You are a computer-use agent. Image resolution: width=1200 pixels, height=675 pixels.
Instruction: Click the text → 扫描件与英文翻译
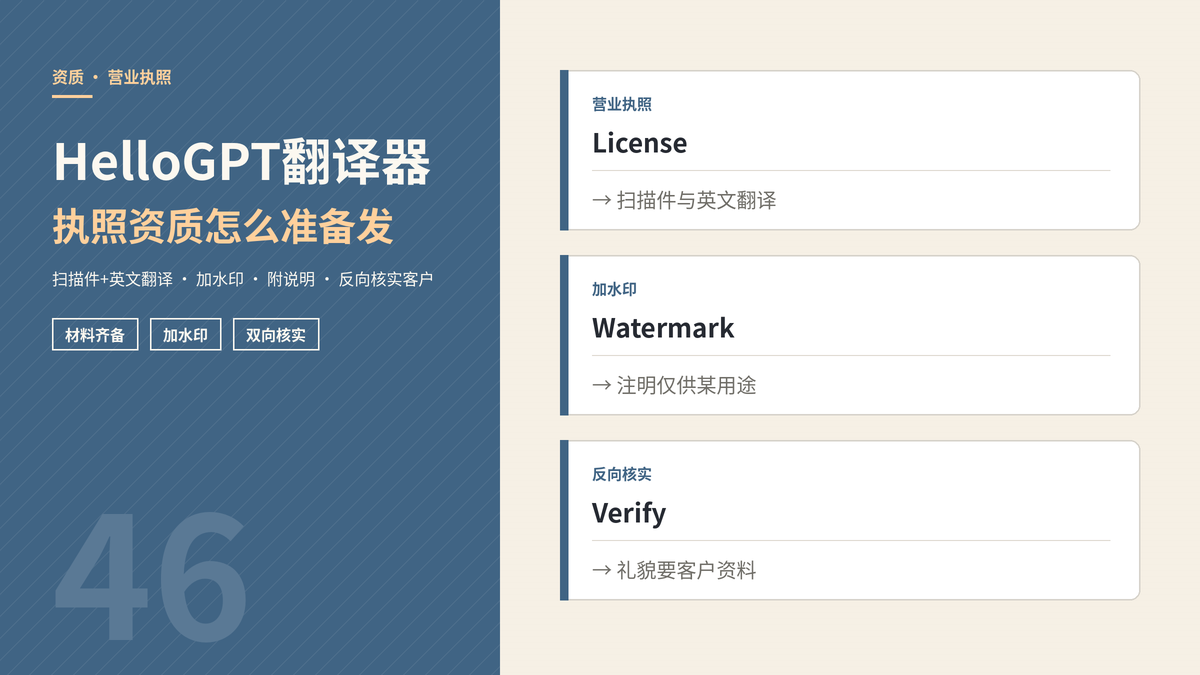coord(684,200)
